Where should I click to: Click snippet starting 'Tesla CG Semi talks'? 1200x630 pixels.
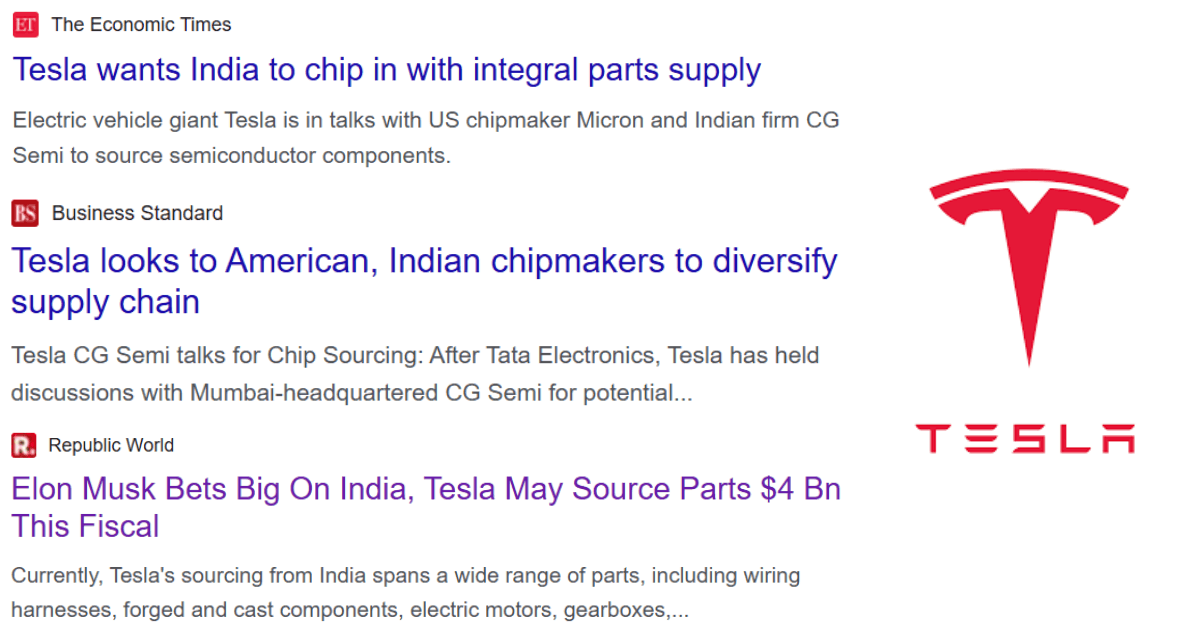pyautogui.click(x=416, y=374)
